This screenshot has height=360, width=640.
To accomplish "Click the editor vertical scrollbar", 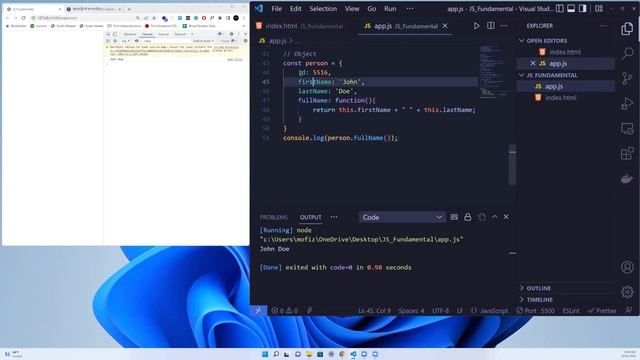I will click(x=512, y=165).
